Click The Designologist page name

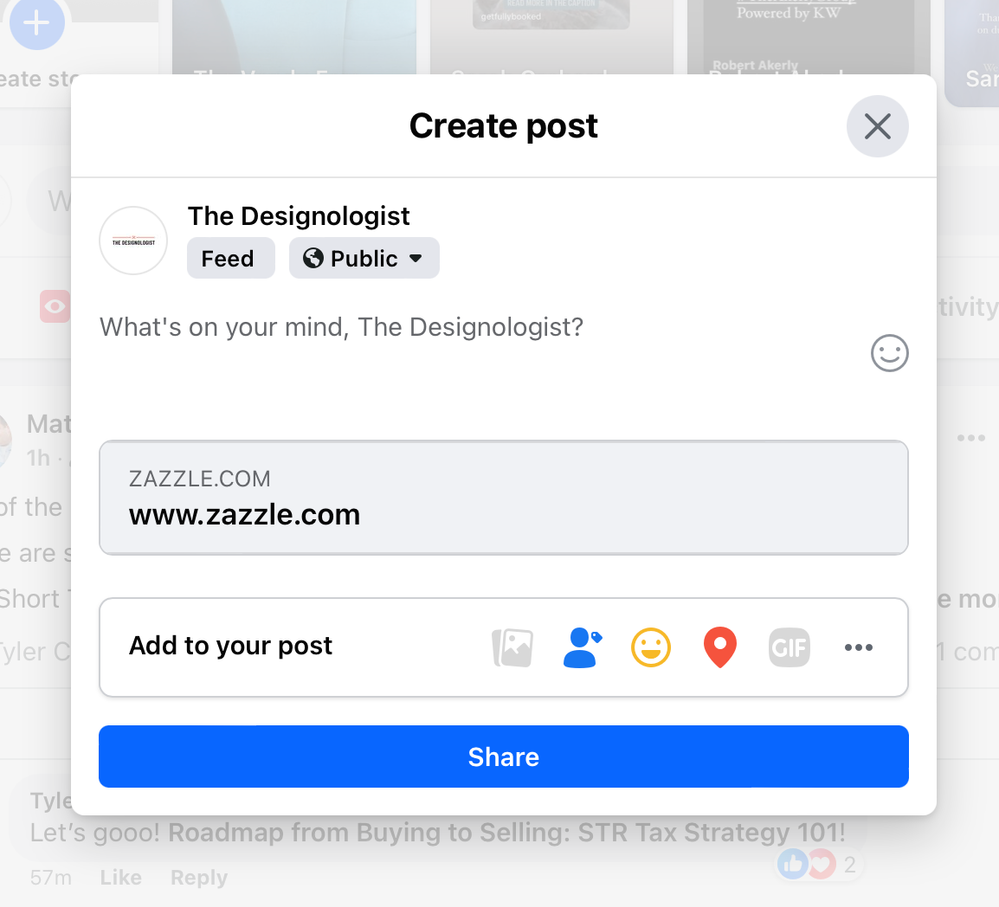click(298, 216)
